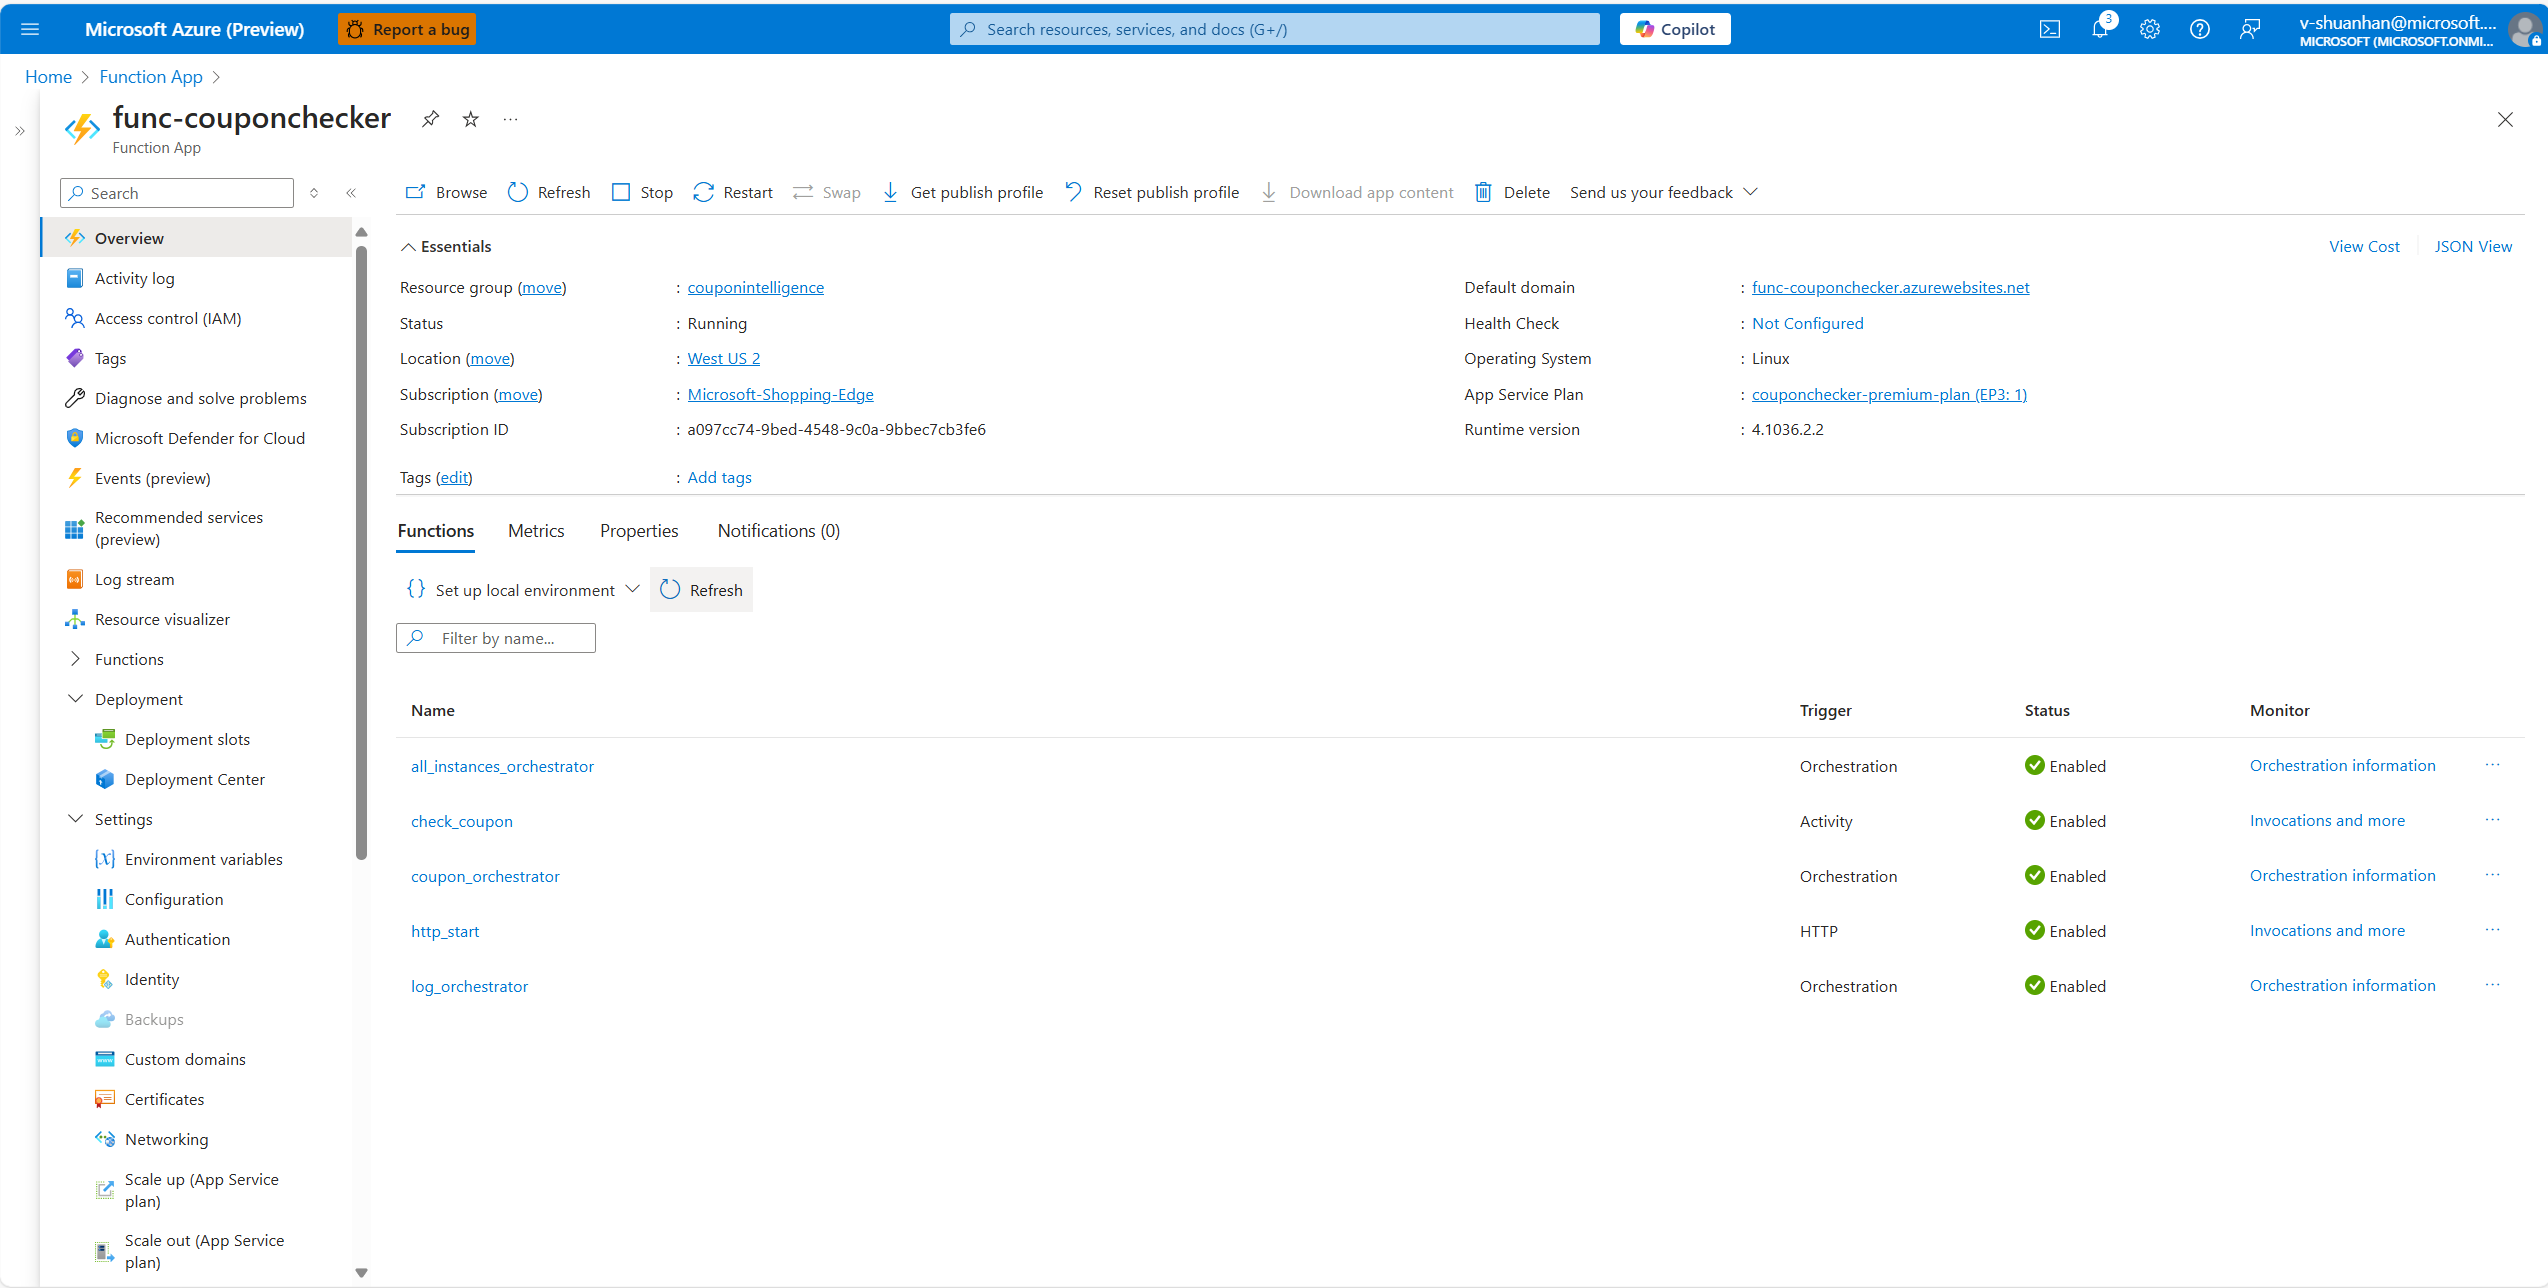
Task: Open Cloud Shell from the top bar
Action: tap(2050, 29)
